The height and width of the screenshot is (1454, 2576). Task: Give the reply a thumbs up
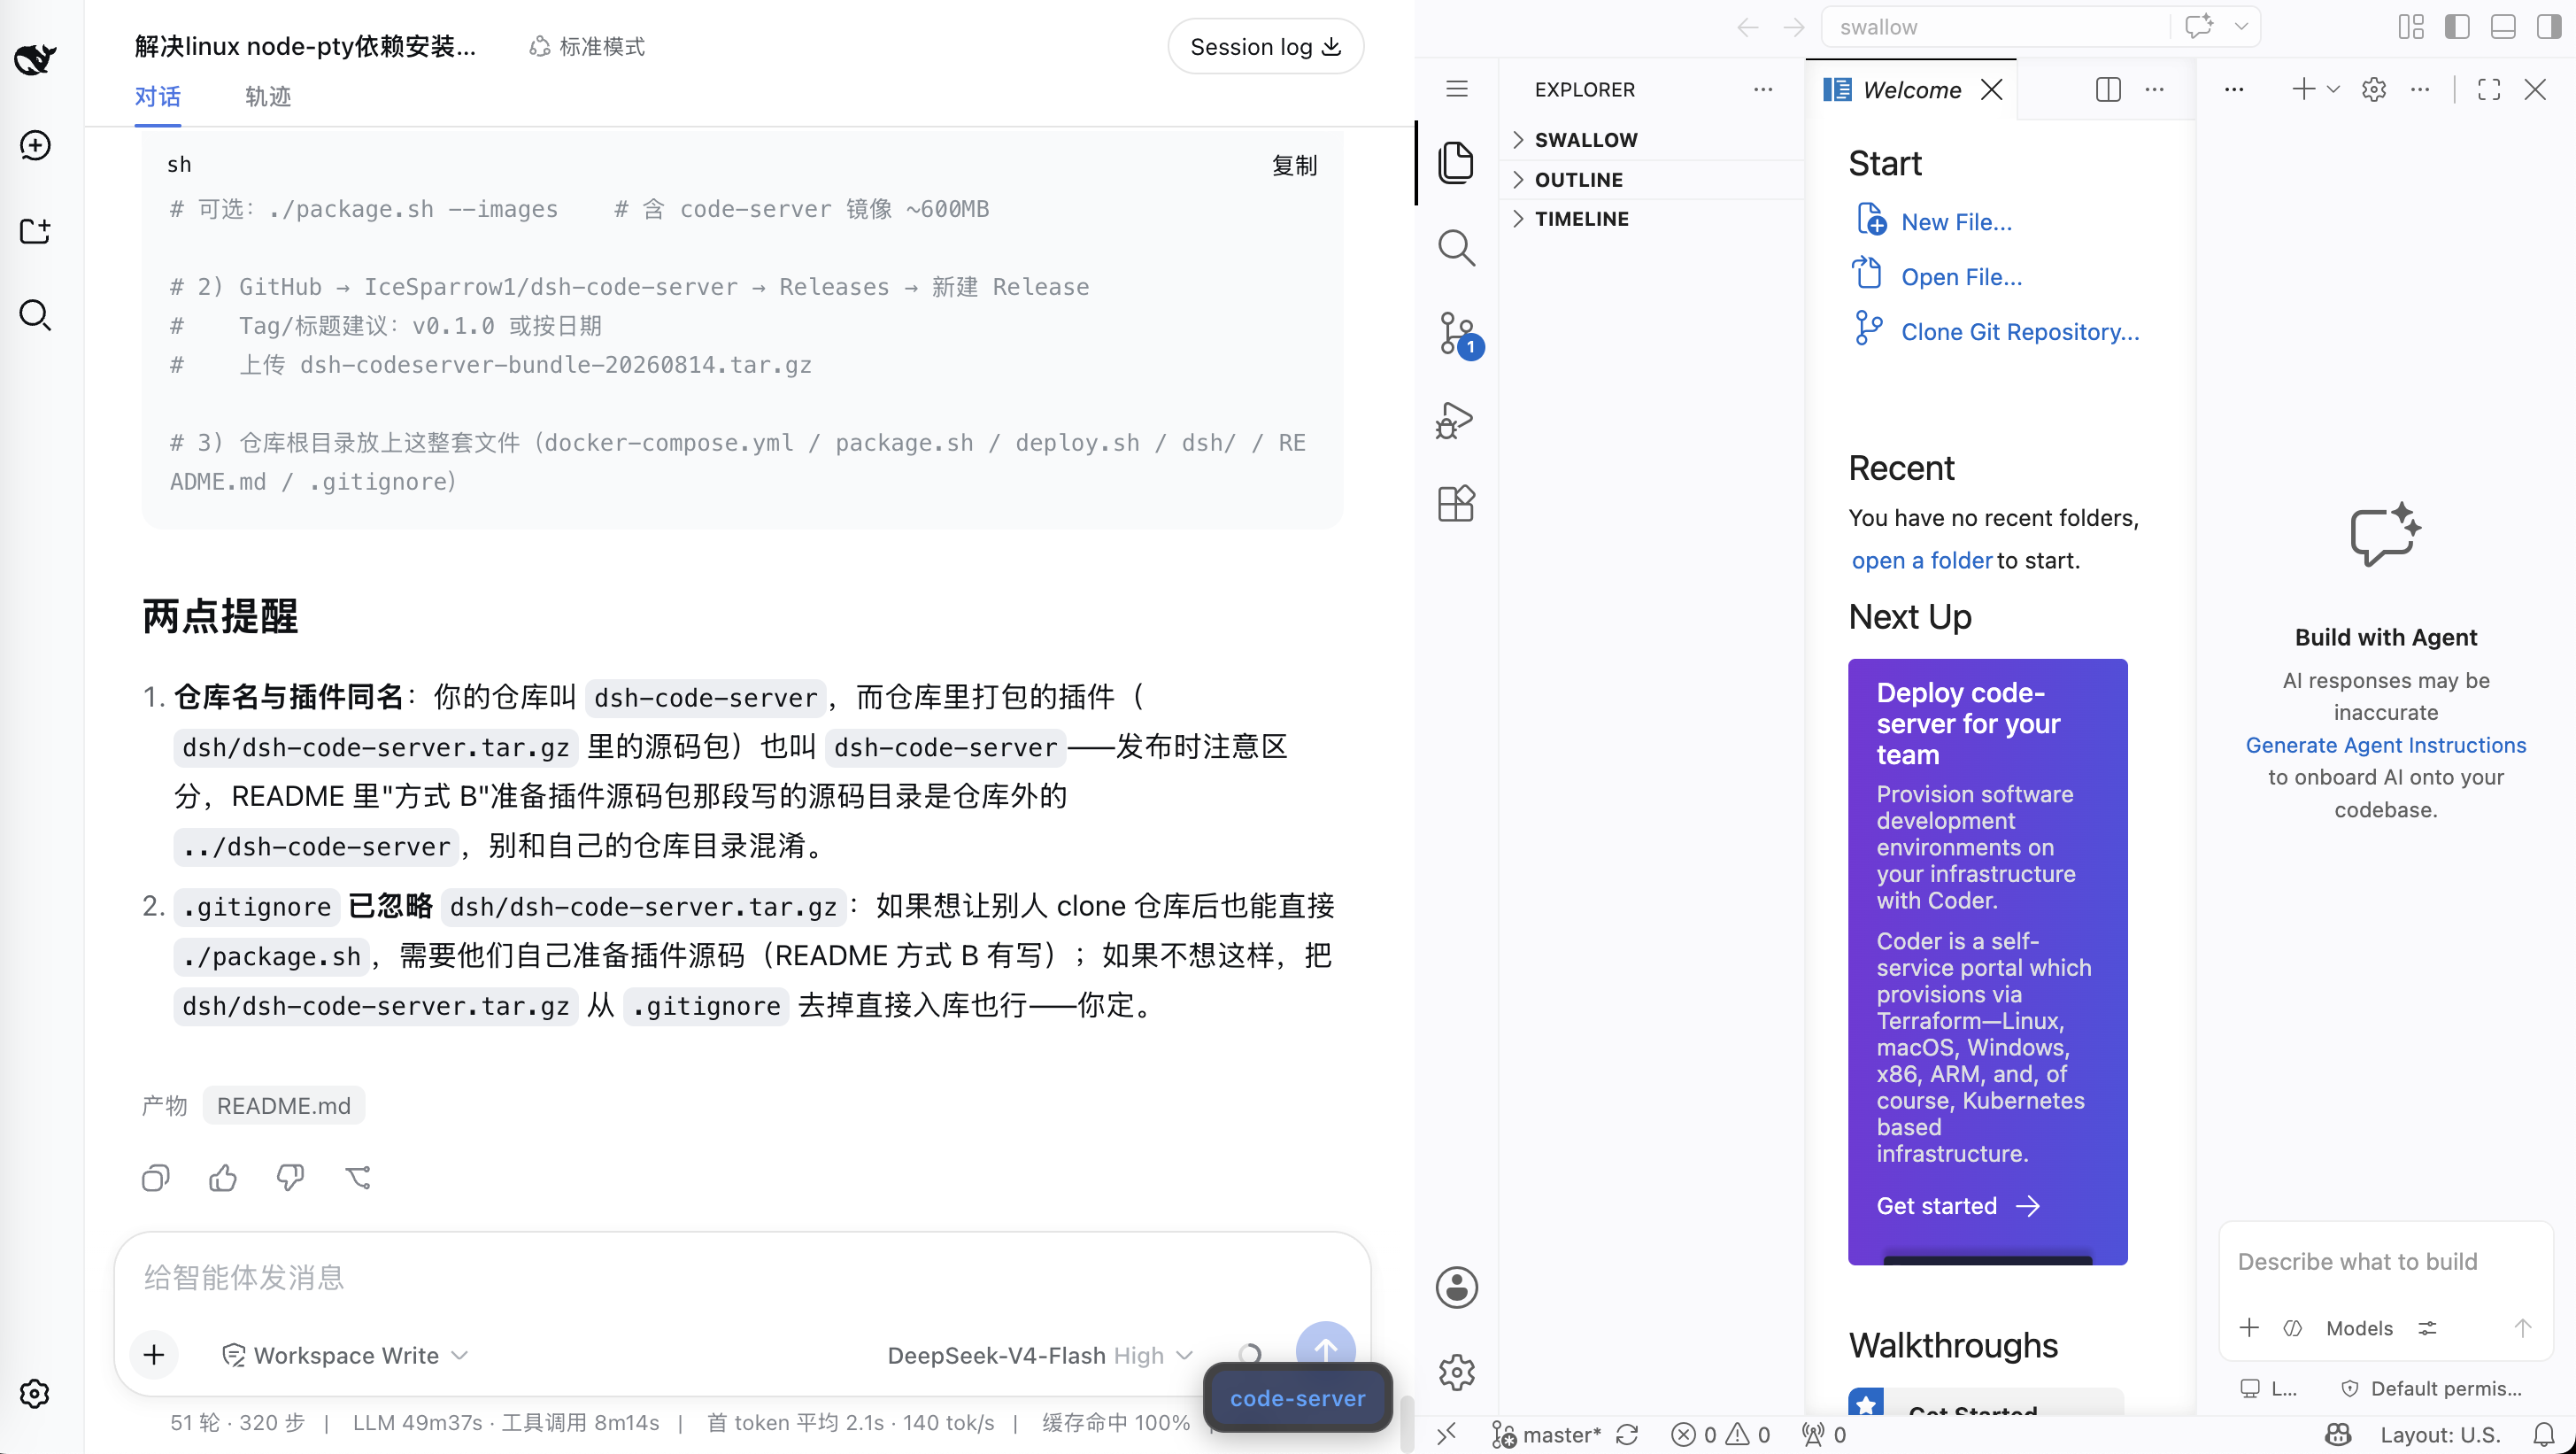point(223,1178)
